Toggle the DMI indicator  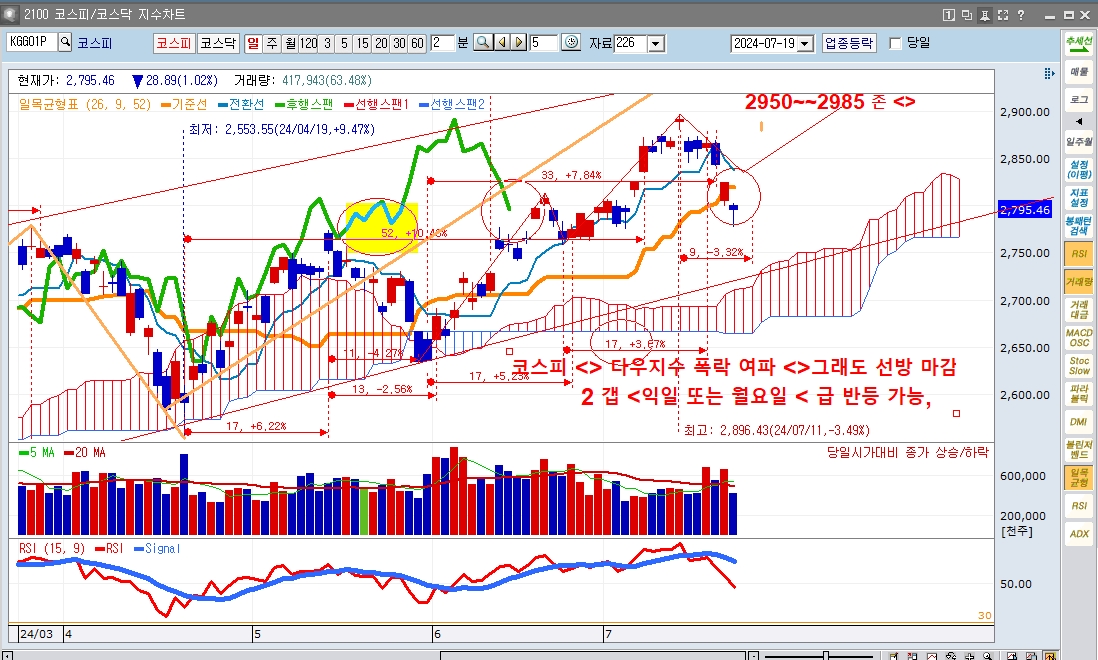pos(1078,421)
